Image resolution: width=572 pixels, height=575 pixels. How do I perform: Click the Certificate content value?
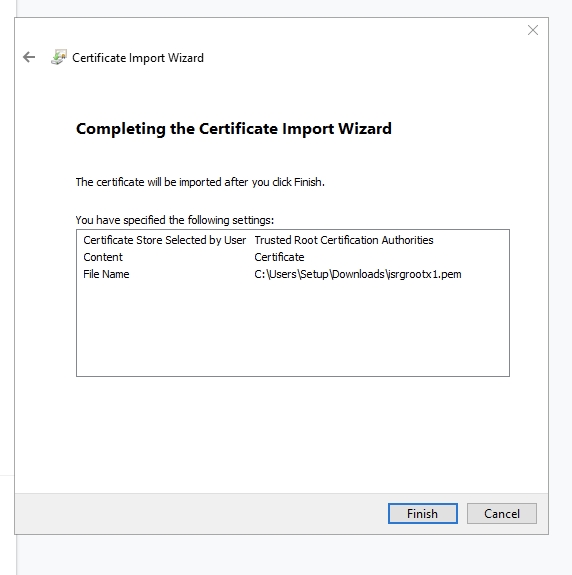pos(279,257)
